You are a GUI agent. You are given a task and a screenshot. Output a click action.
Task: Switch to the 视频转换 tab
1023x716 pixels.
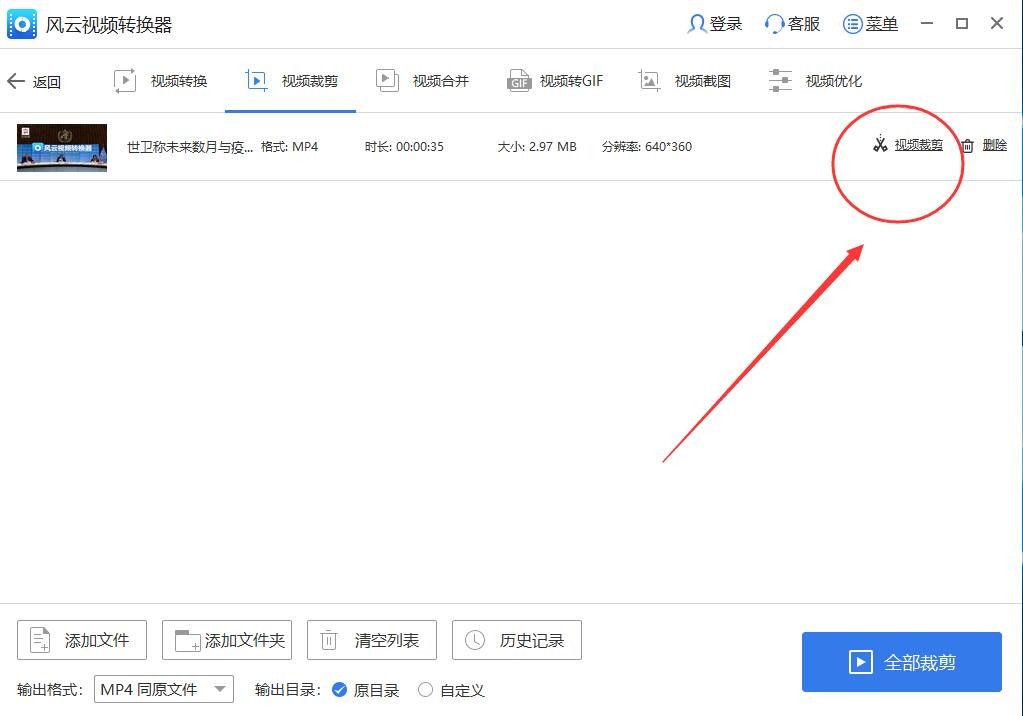click(160, 81)
